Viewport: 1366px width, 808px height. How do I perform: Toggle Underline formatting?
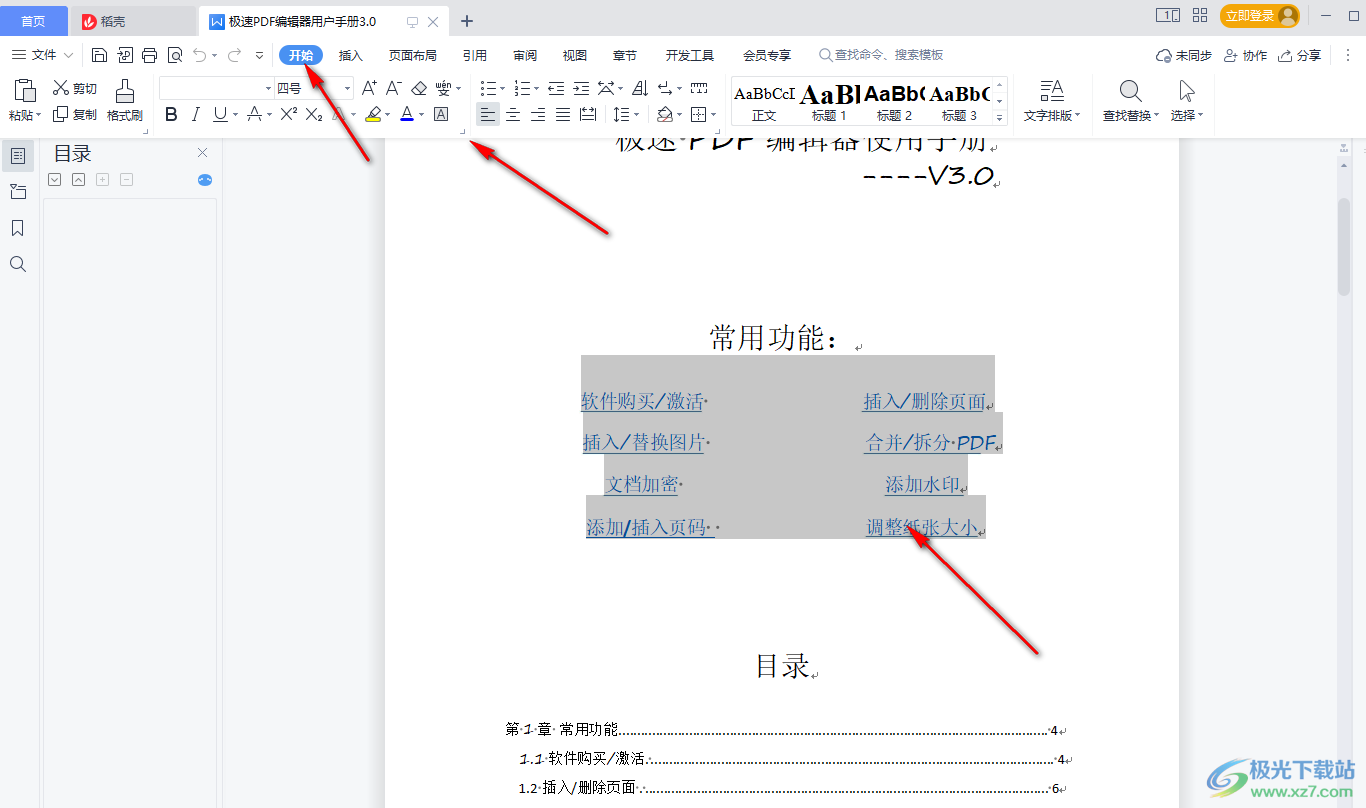(x=220, y=115)
